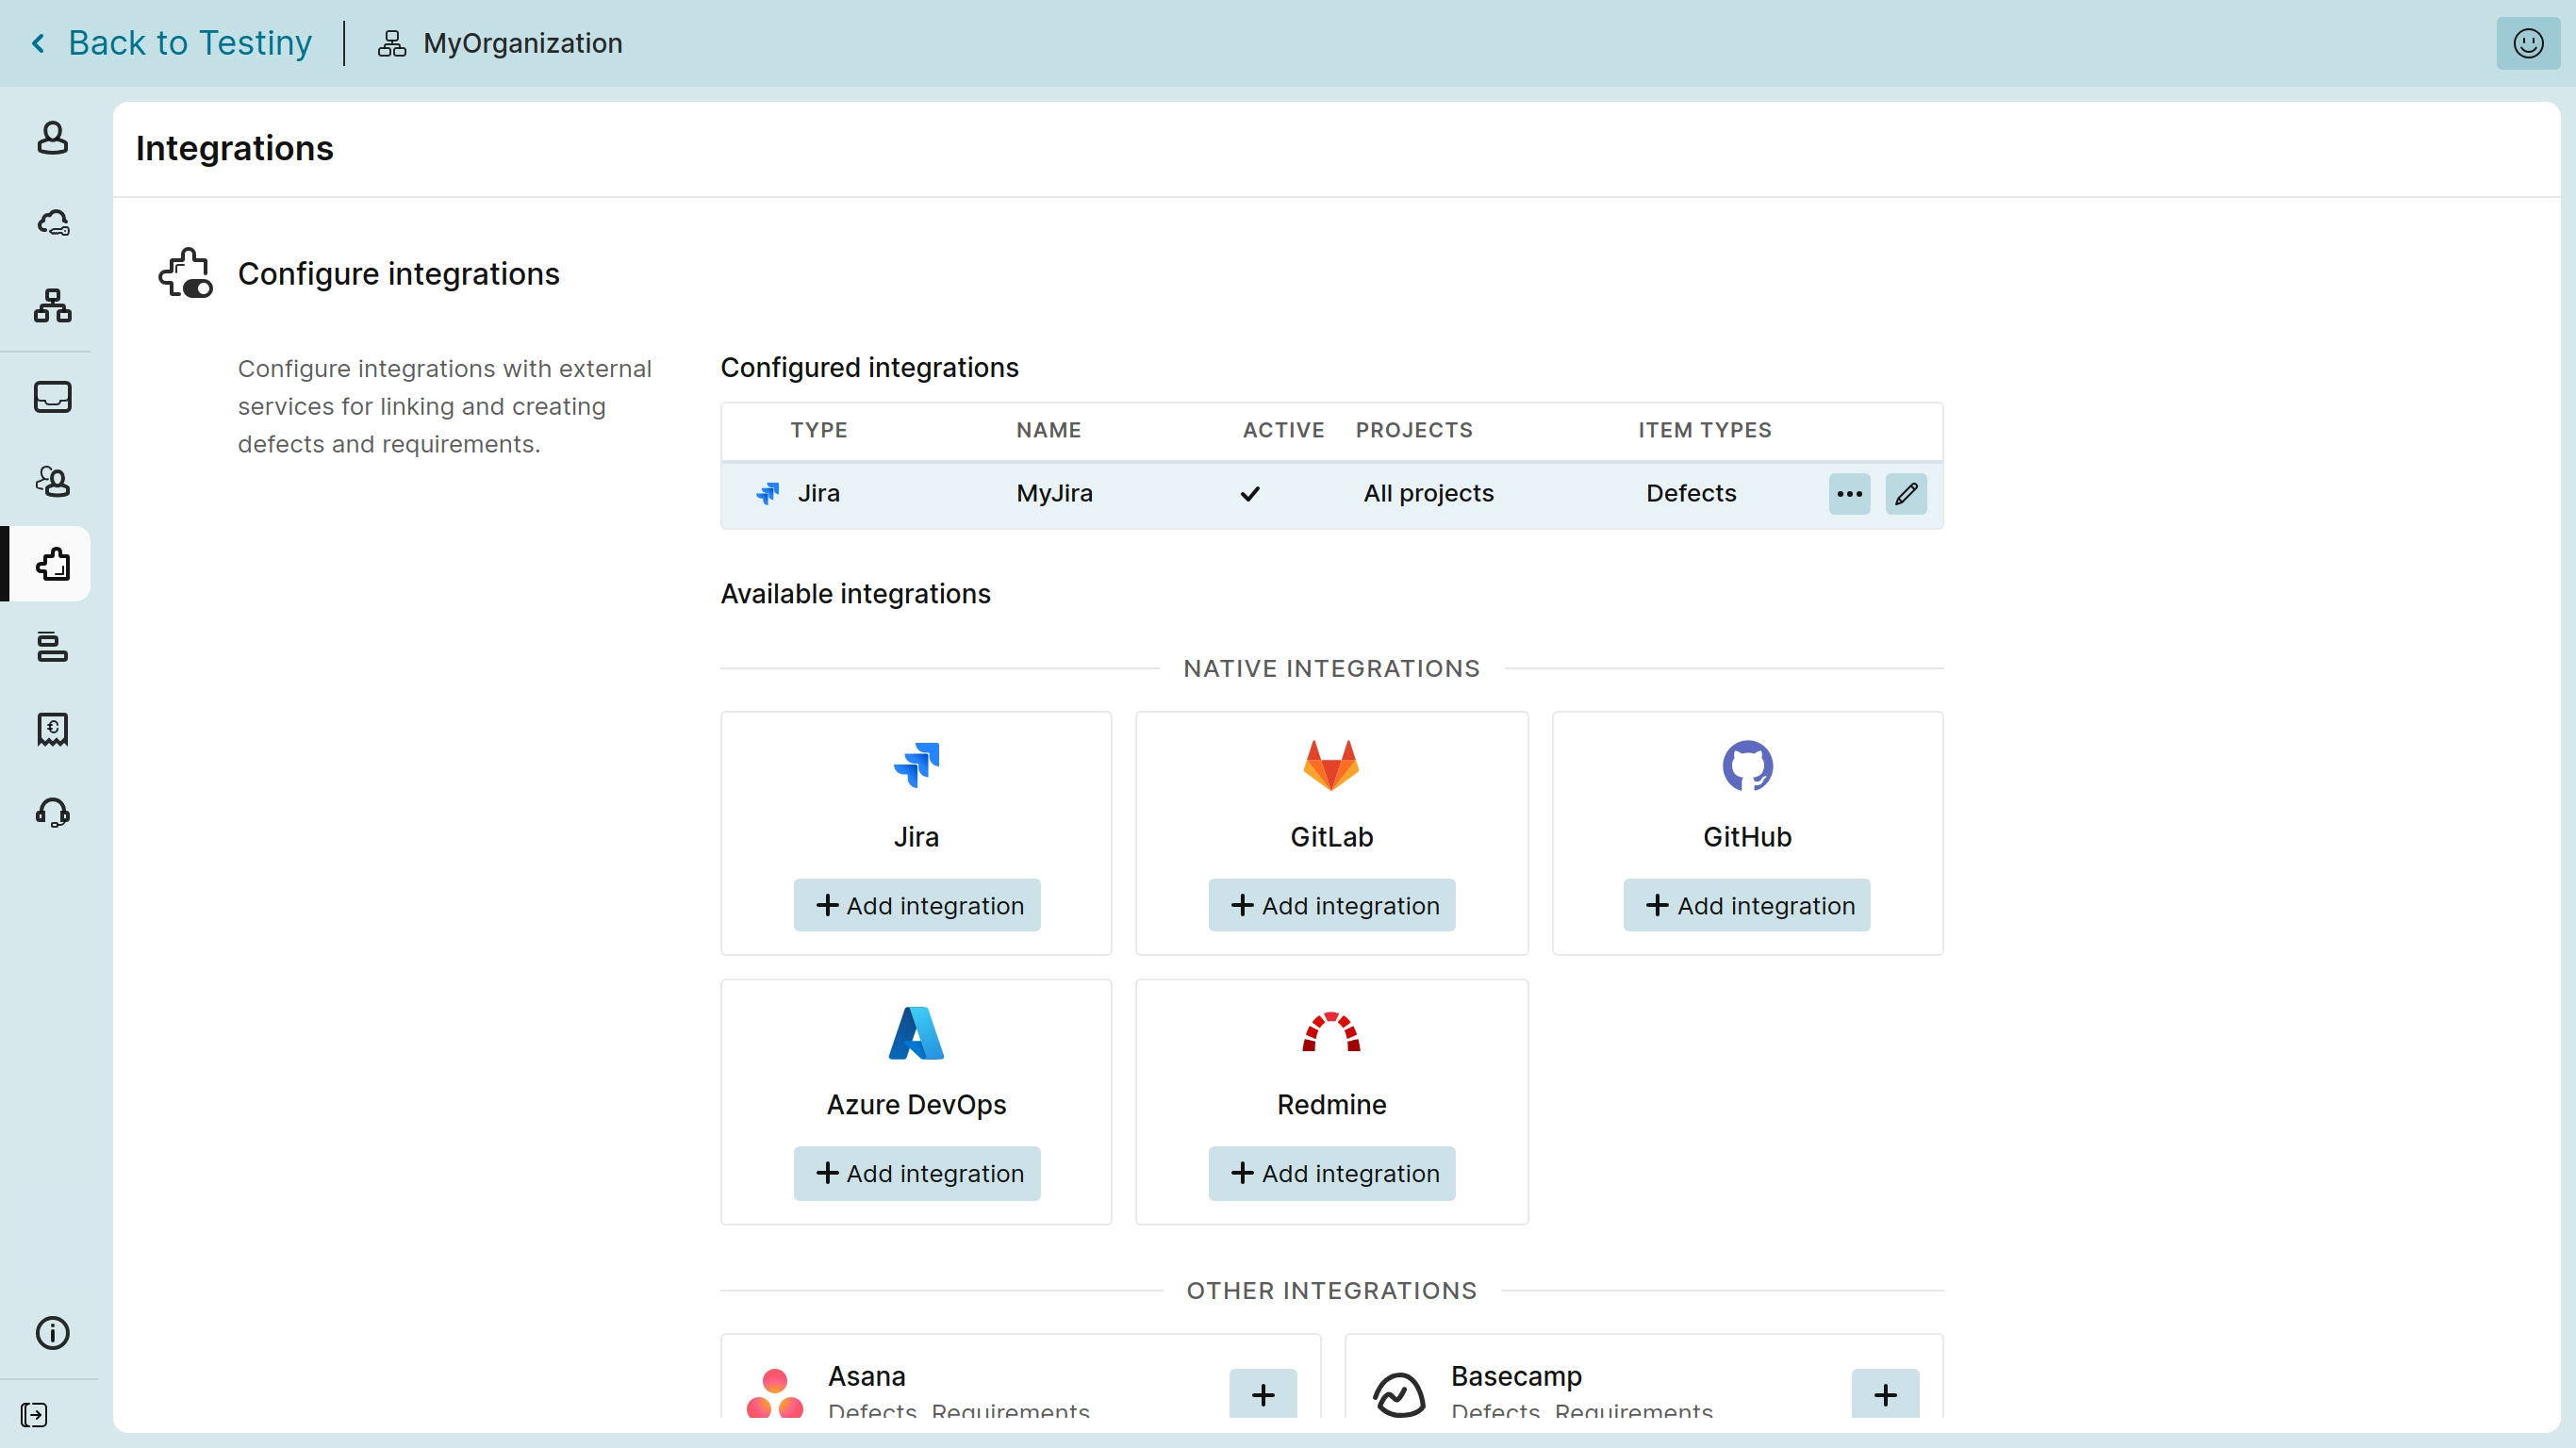Add a GitLab integration
This screenshot has height=1448, width=2576.
(x=1331, y=905)
